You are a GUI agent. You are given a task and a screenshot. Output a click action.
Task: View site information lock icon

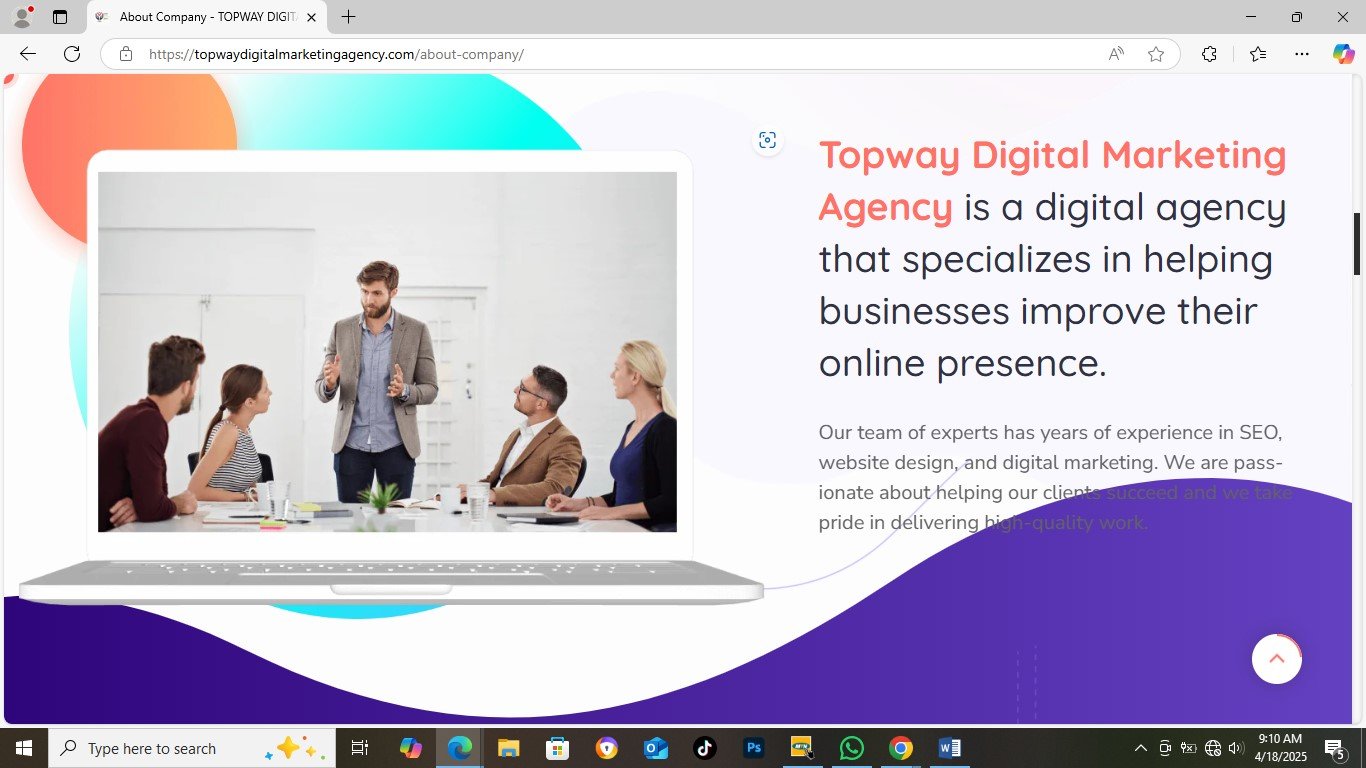point(126,54)
